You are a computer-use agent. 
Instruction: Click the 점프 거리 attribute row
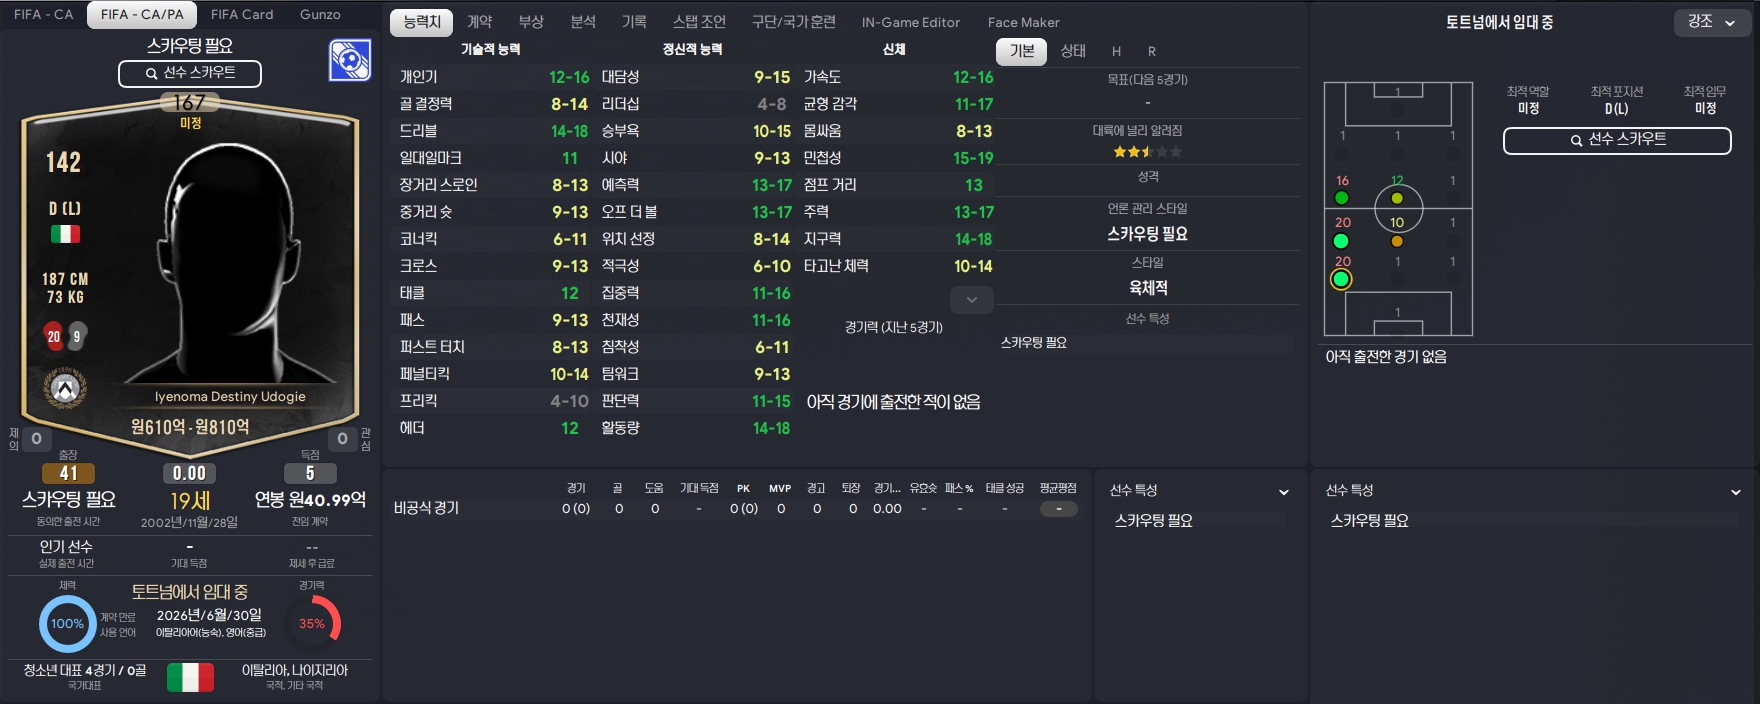[x=897, y=185]
